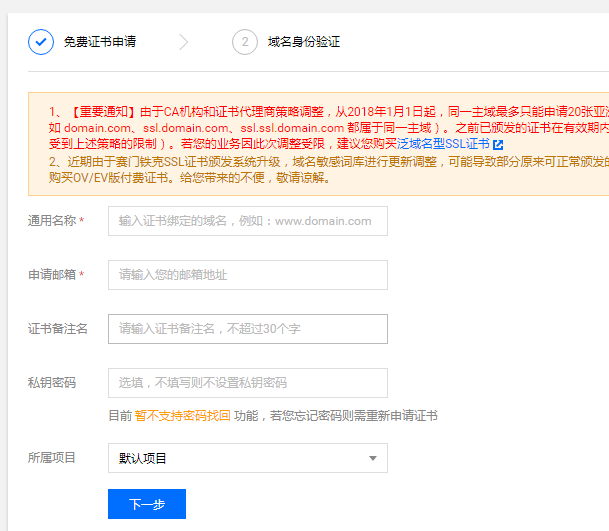Click the arrow chevron between the steps
Image resolution: width=609 pixels, height=531 pixels.
click(x=184, y=42)
